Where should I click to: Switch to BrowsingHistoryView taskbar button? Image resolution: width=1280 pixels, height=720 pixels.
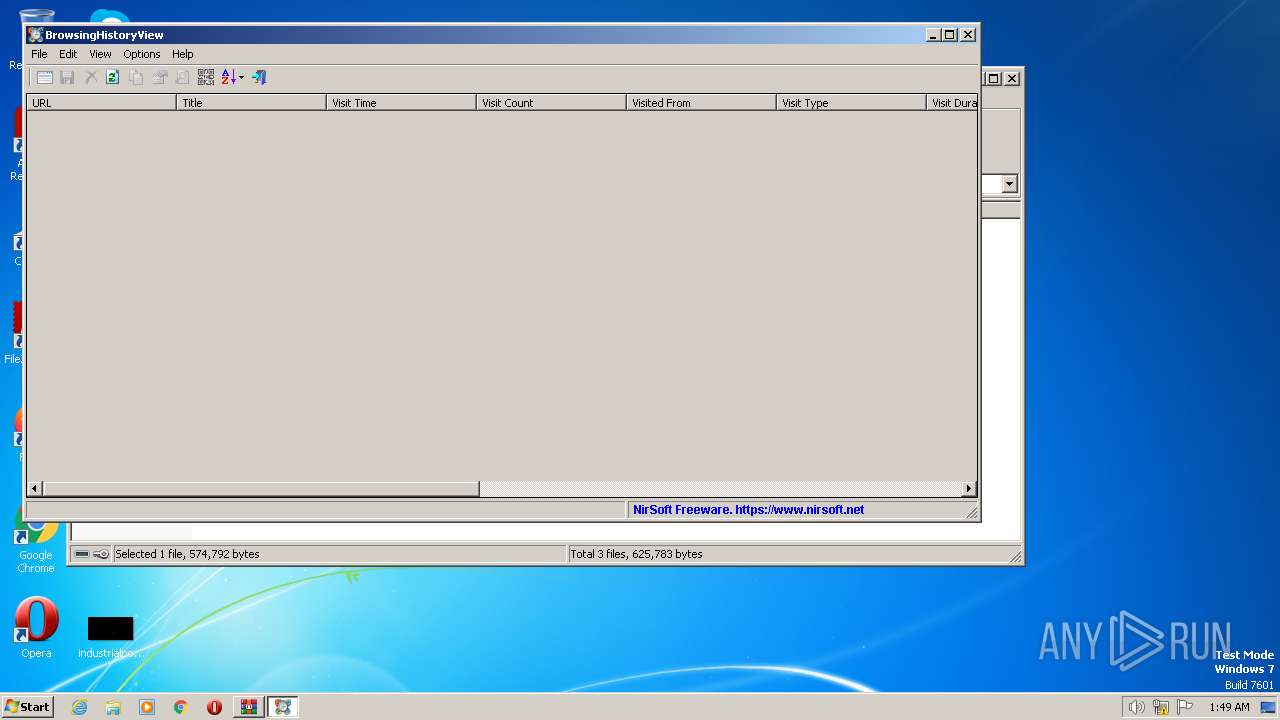pyautogui.click(x=282, y=707)
